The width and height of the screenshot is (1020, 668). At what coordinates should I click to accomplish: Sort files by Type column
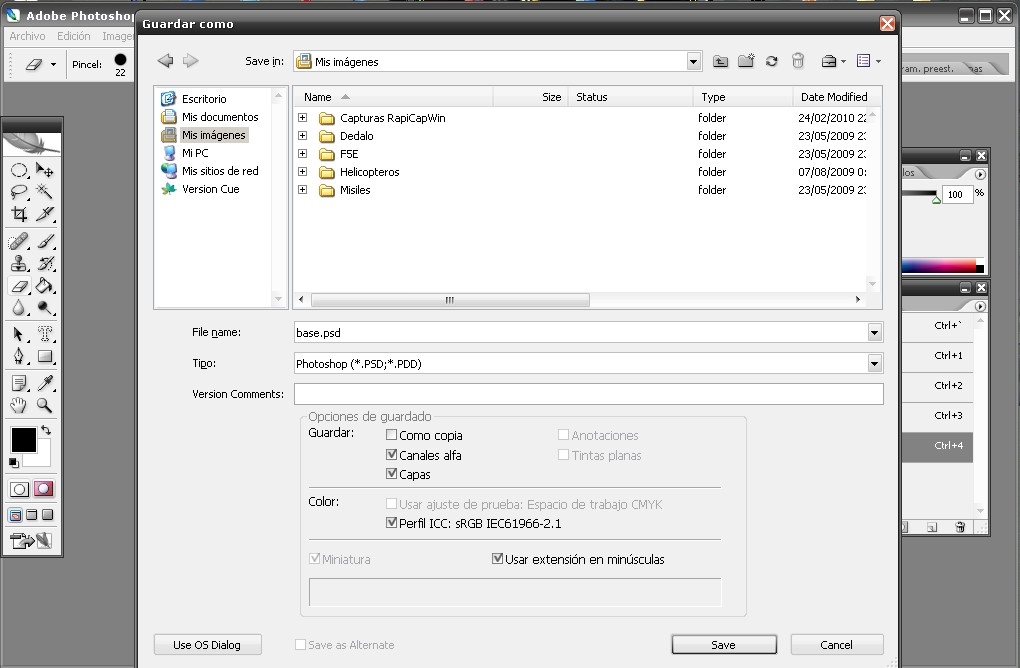[x=743, y=97]
